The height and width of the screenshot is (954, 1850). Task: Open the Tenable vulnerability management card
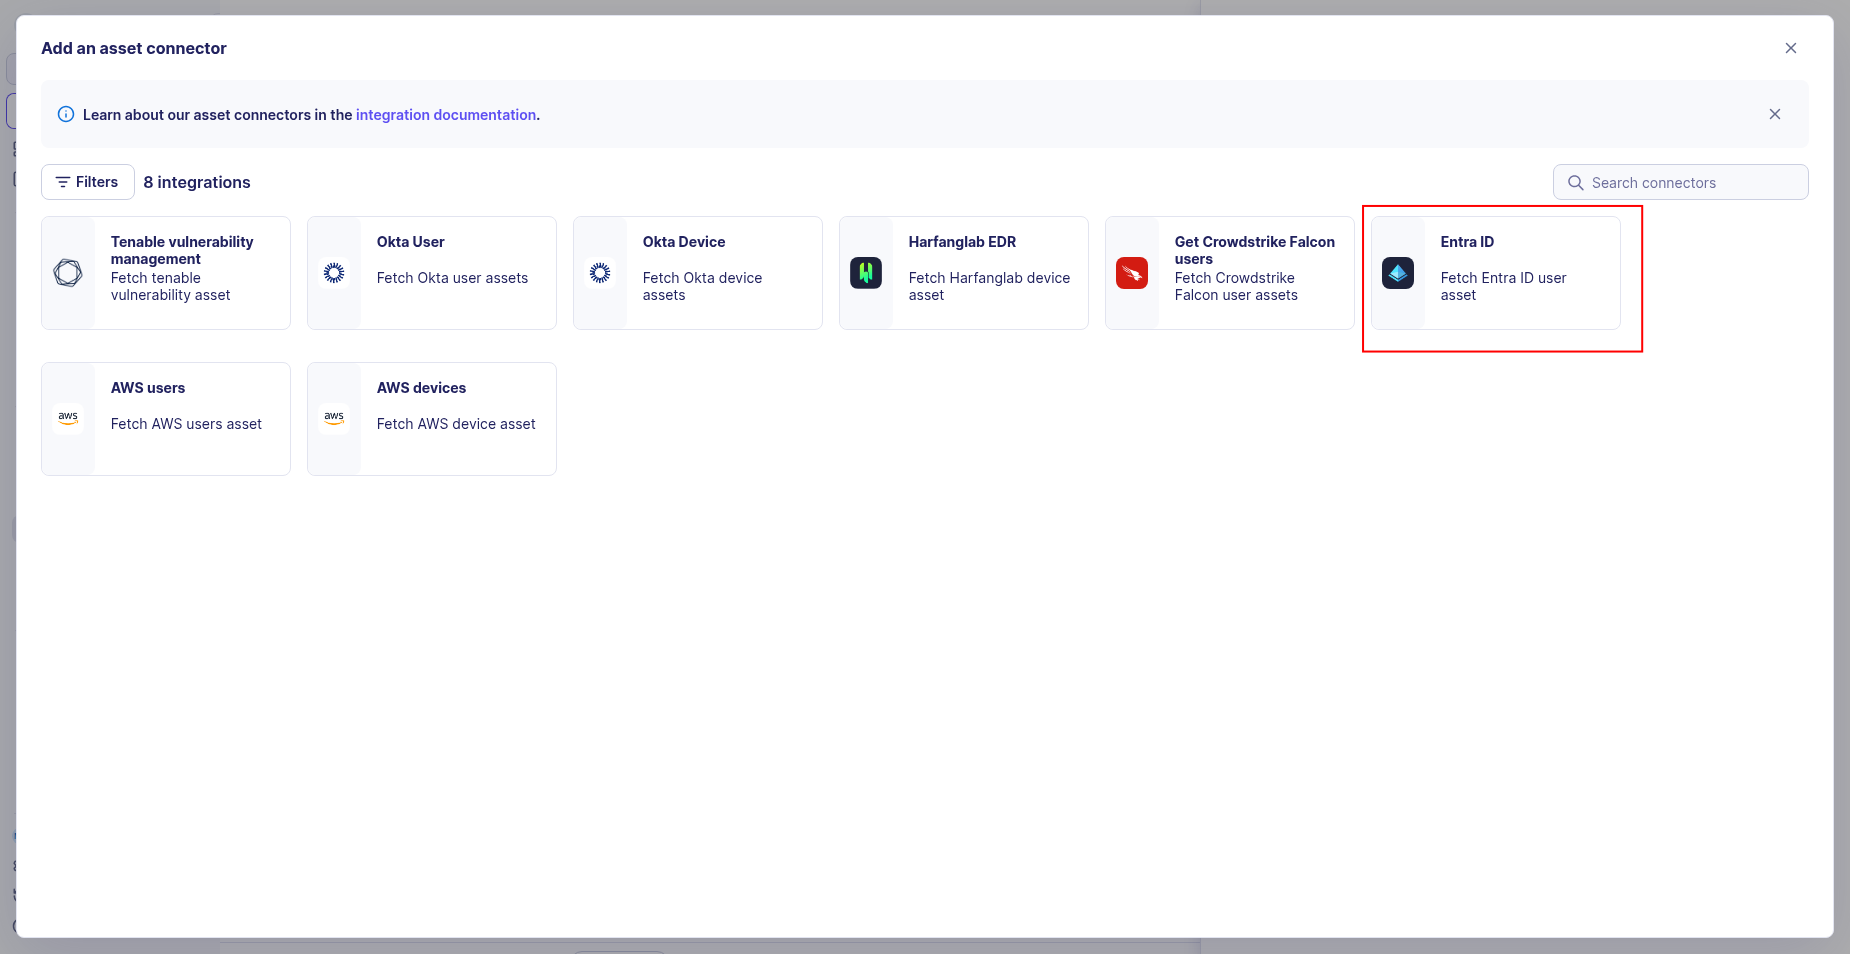pos(165,271)
